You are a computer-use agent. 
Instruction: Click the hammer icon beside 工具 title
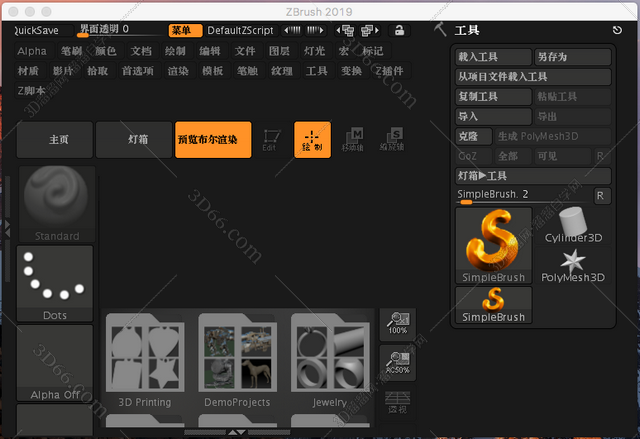click(x=440, y=29)
